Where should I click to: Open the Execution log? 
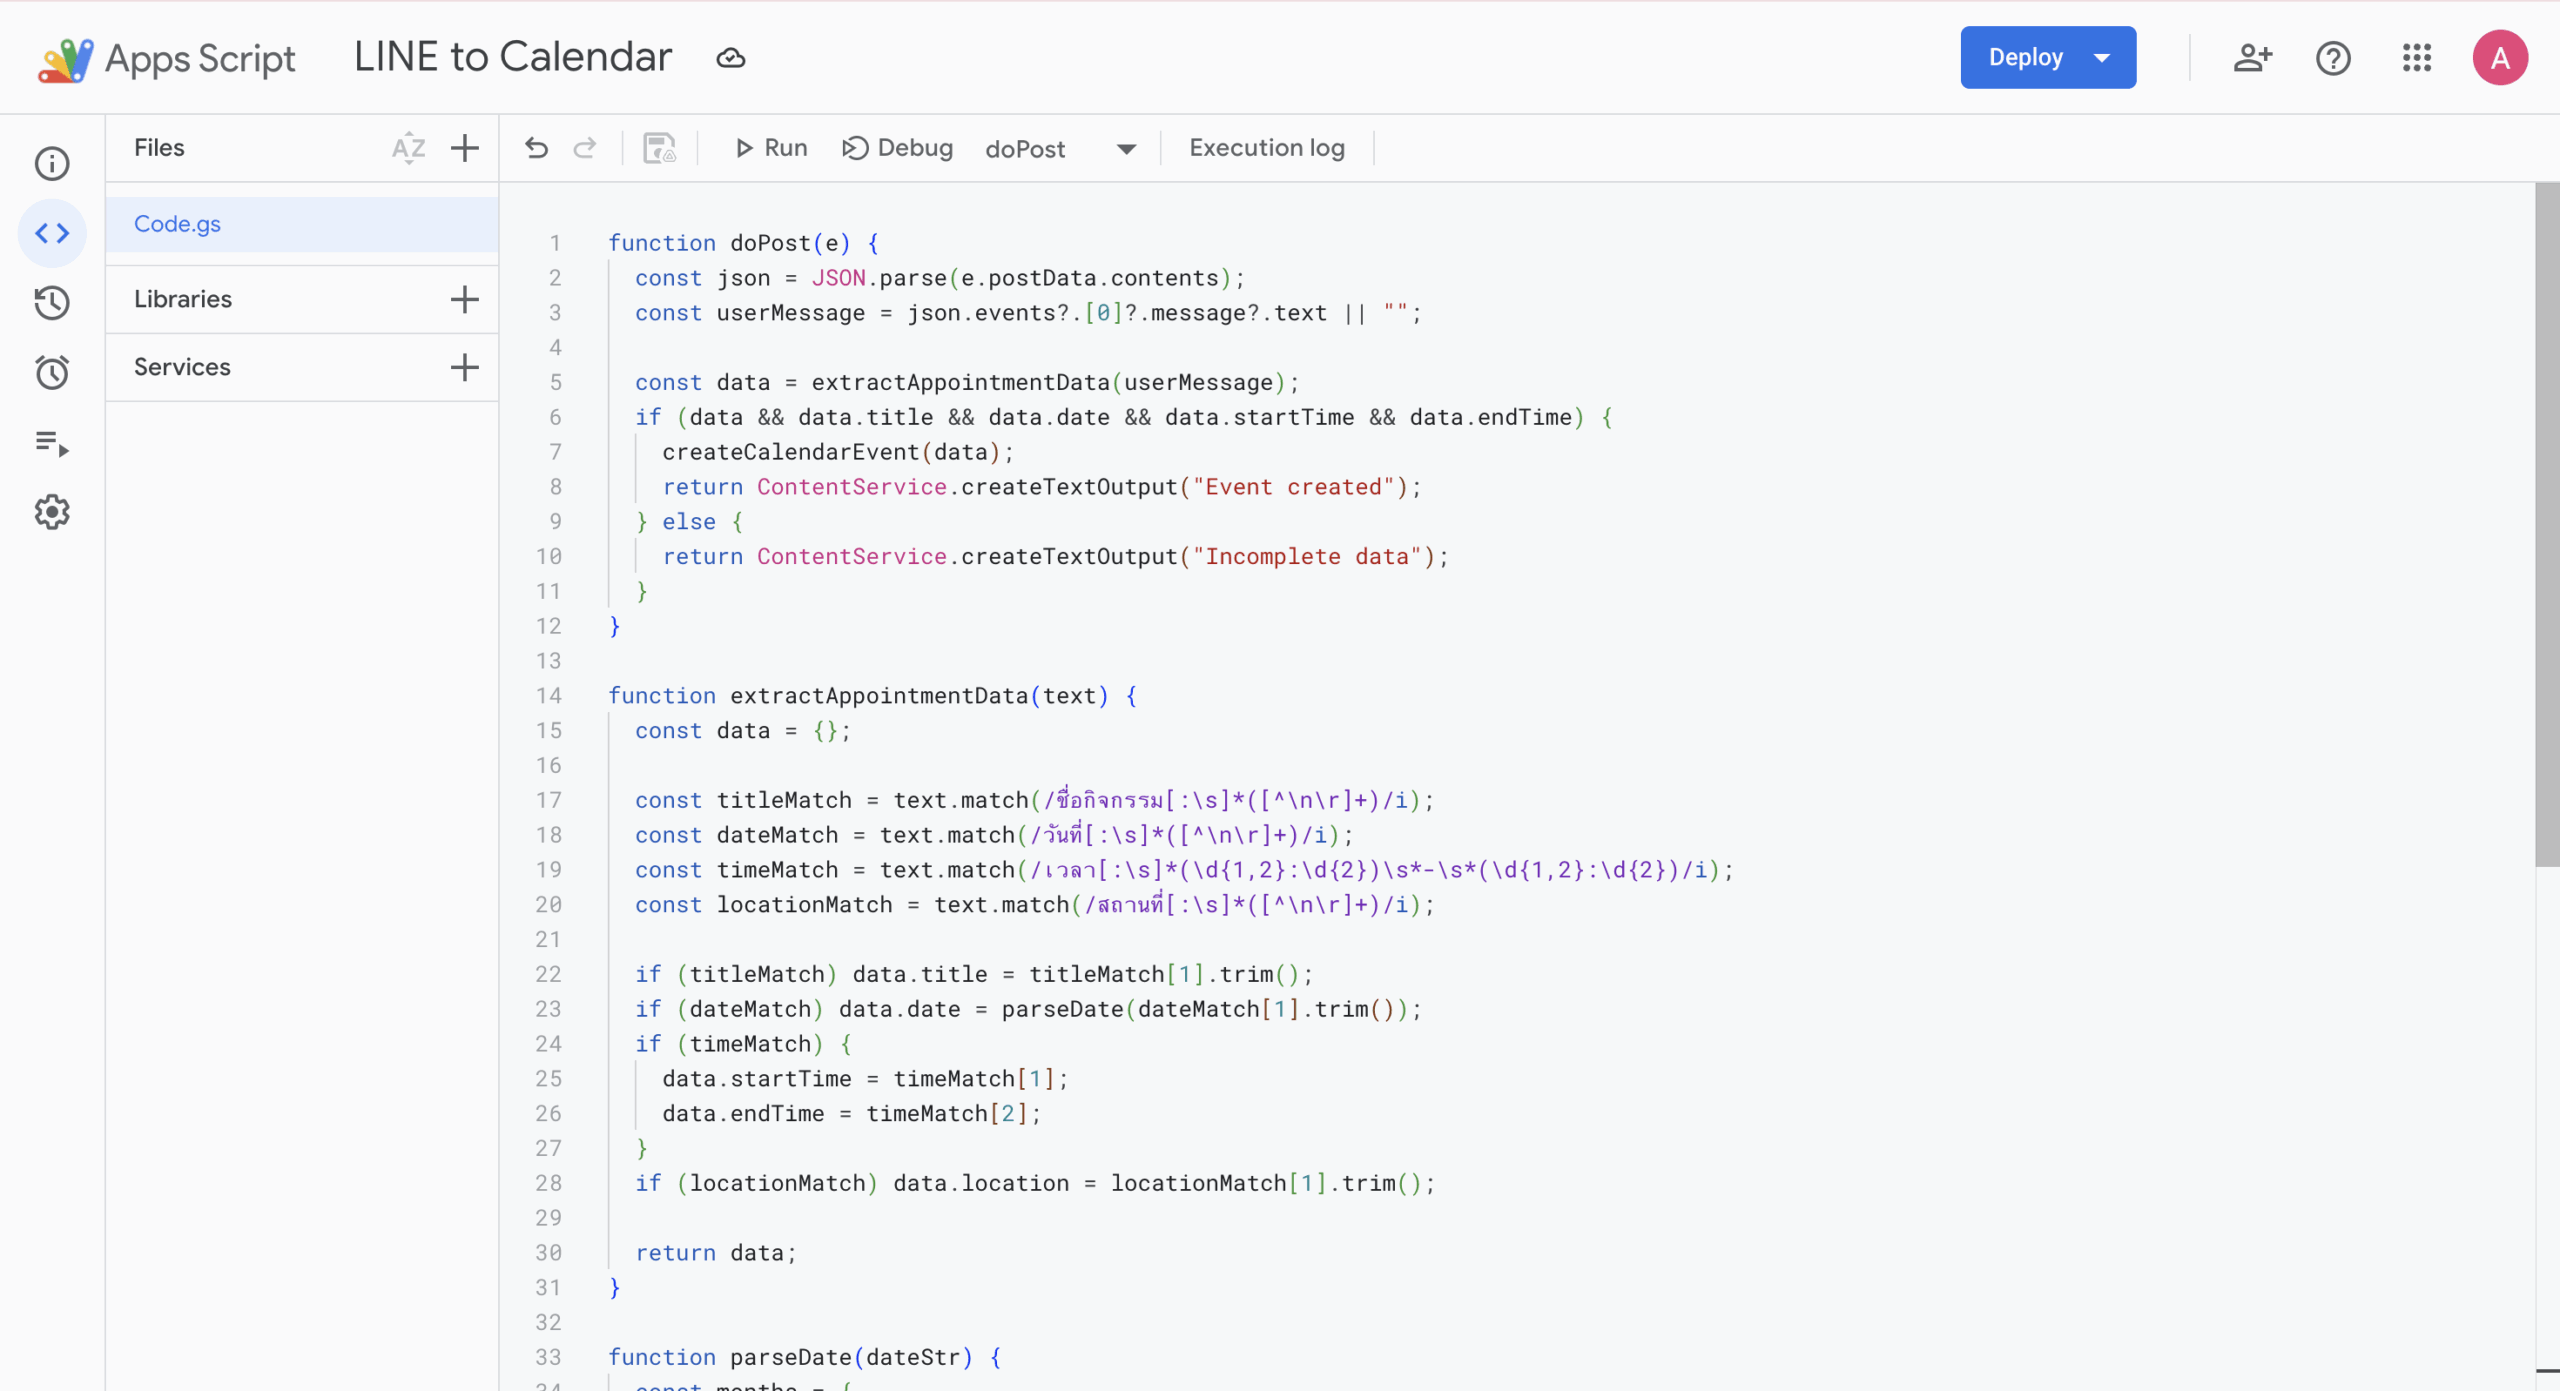point(1266,148)
